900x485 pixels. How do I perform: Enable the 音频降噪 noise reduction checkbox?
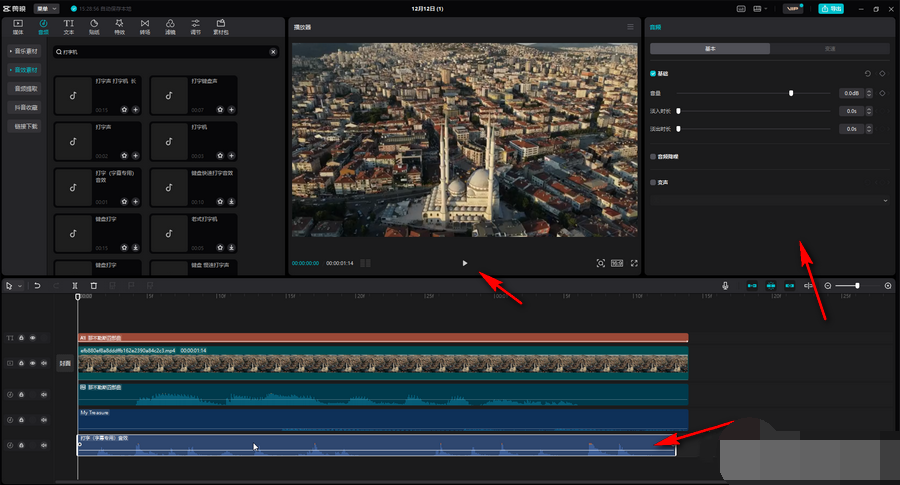point(653,157)
